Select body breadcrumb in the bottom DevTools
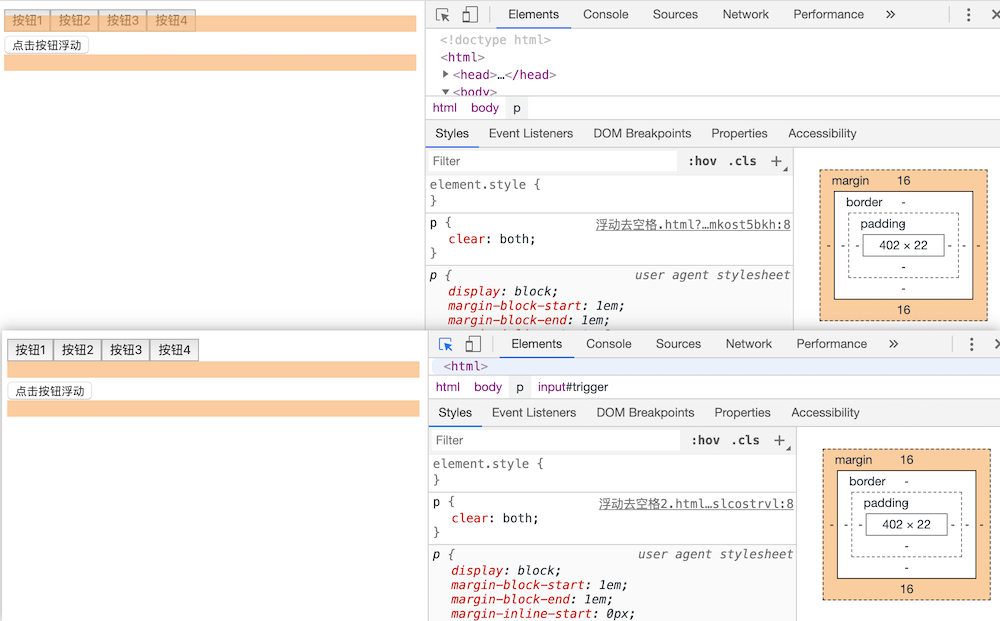This screenshot has height=621, width=1000. pos(488,387)
